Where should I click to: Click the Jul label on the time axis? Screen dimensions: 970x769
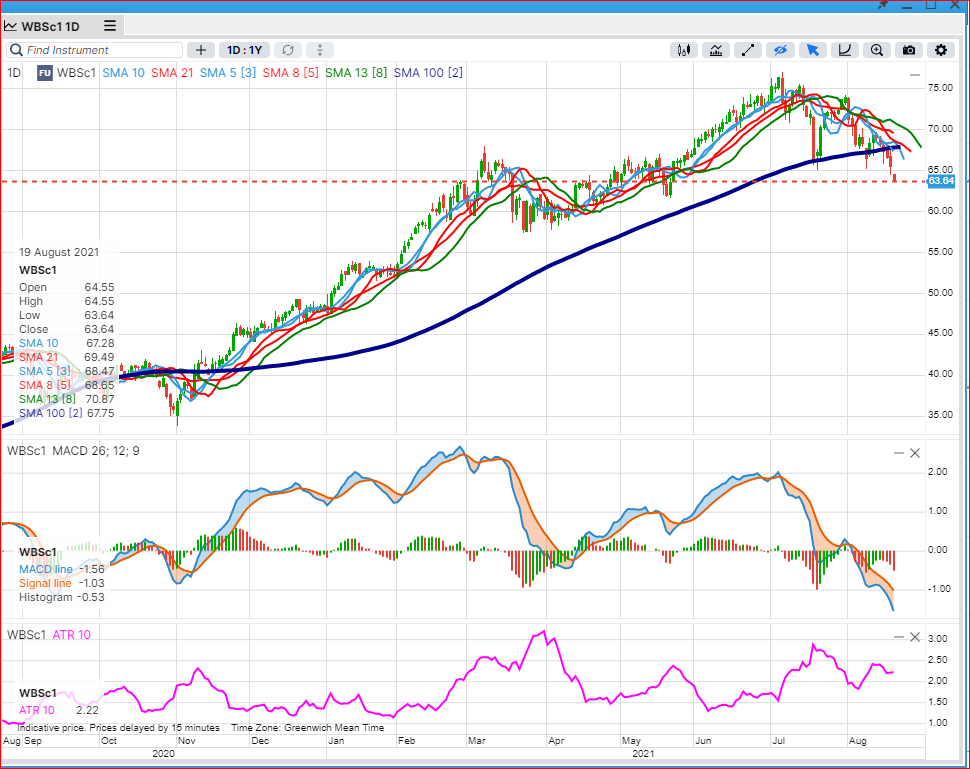tap(778, 741)
